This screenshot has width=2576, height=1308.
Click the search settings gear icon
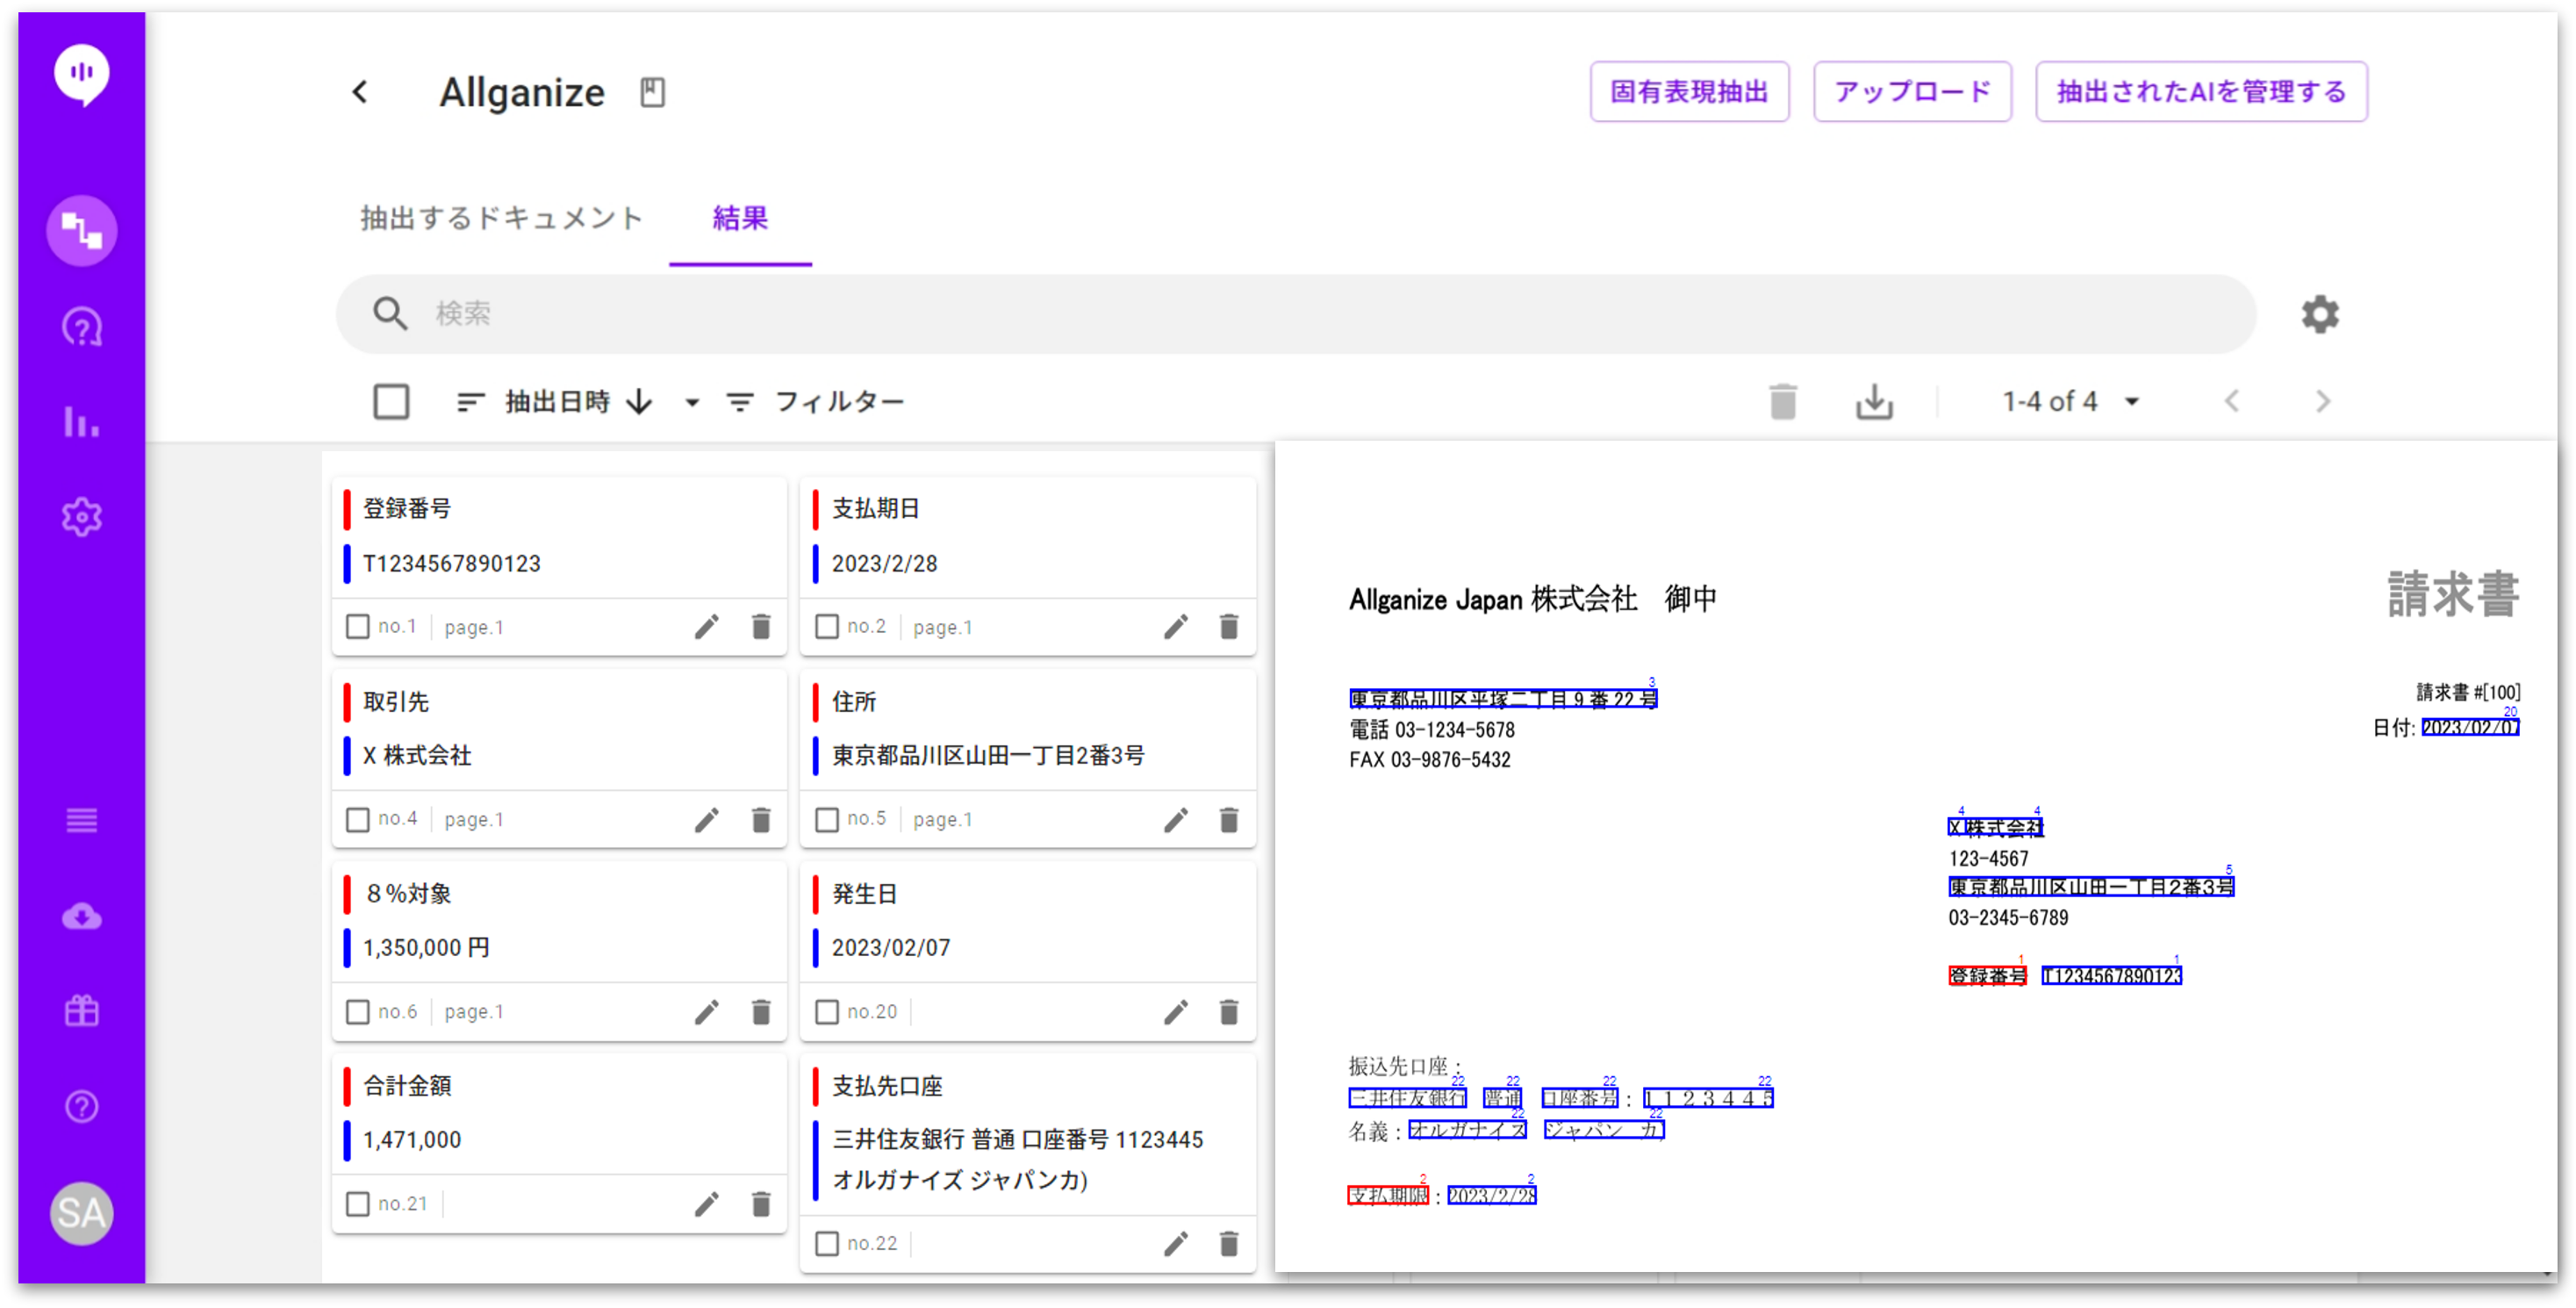tap(2319, 314)
